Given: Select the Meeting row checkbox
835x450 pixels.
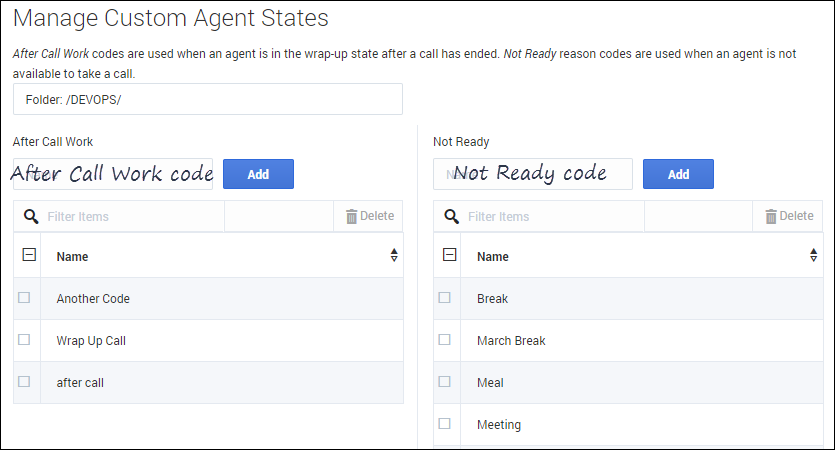Looking at the screenshot, I should 444,424.
